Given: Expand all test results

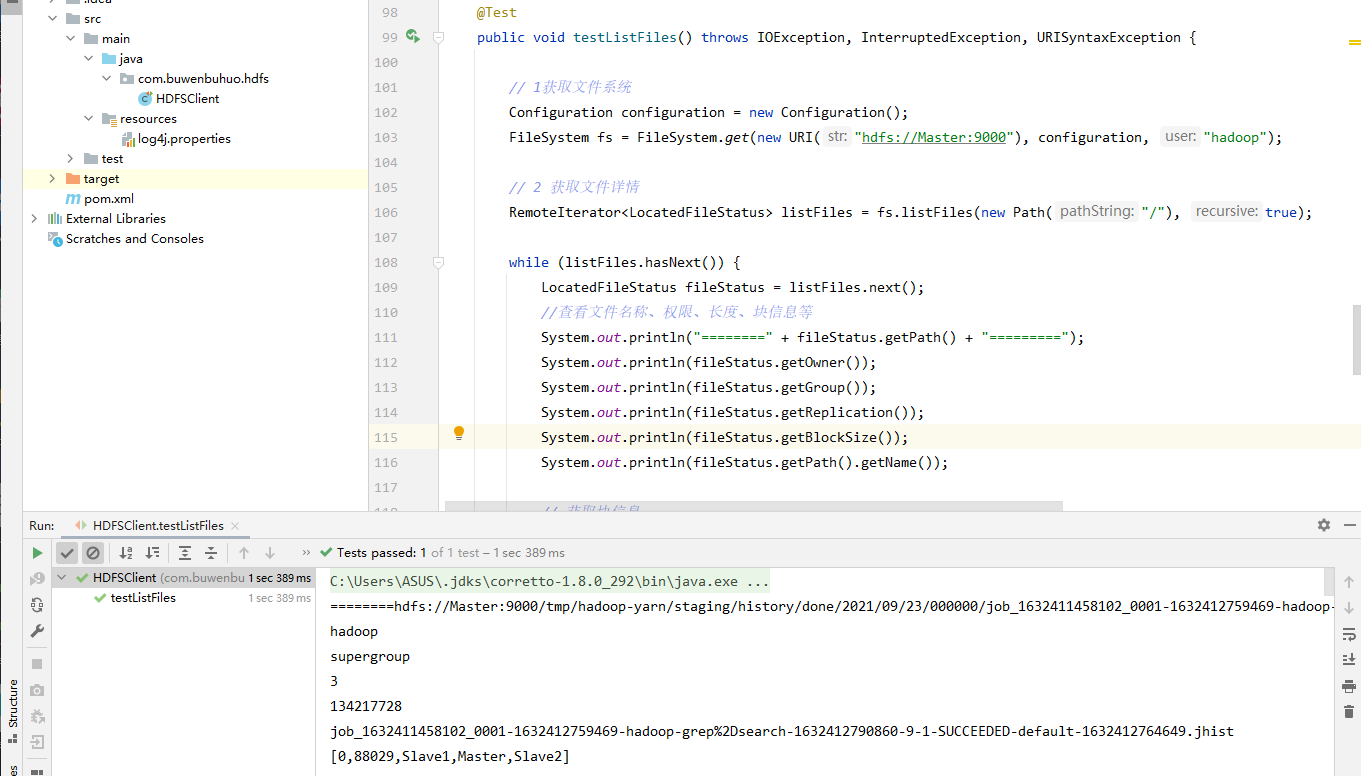Looking at the screenshot, I should point(185,552).
